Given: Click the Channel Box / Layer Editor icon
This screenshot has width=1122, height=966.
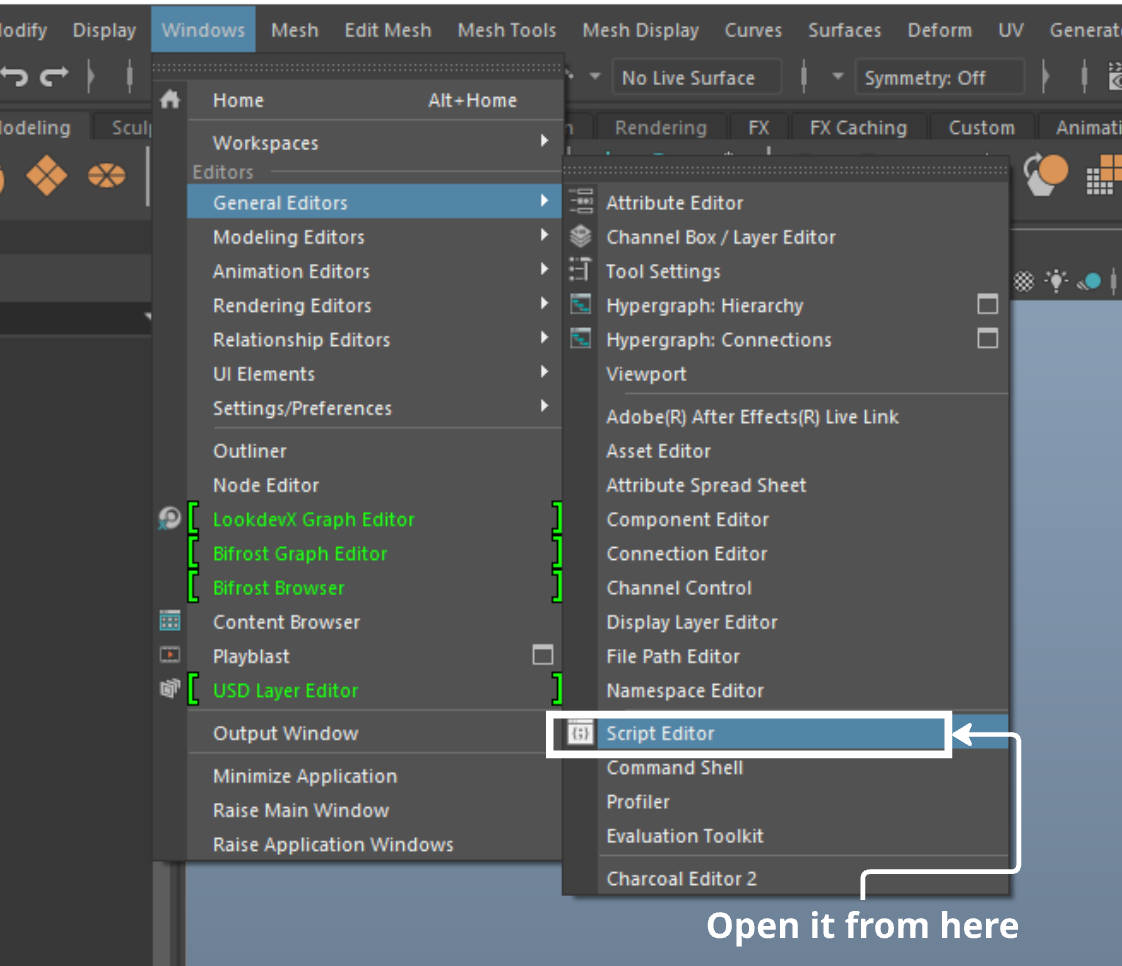Looking at the screenshot, I should [581, 237].
